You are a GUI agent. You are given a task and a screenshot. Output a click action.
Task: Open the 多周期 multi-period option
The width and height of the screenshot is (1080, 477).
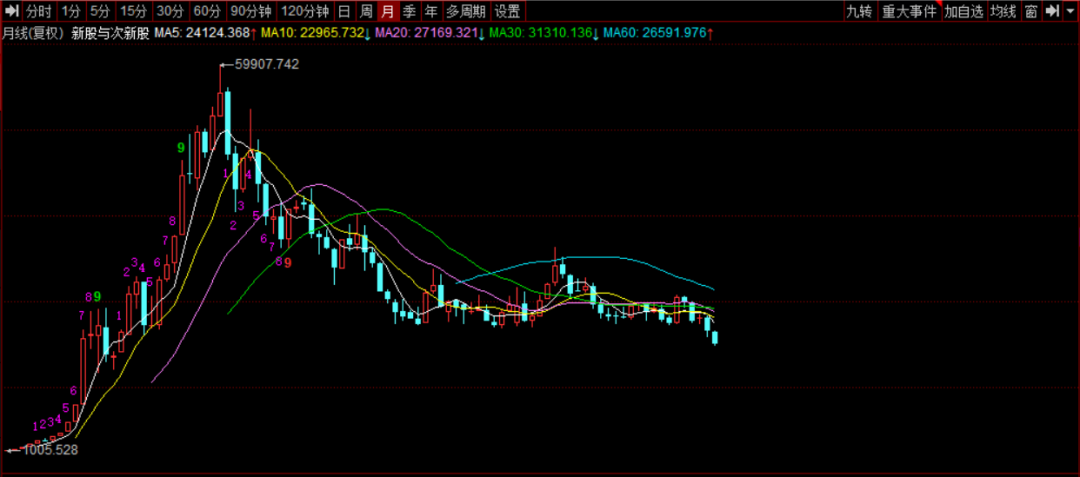tap(465, 12)
